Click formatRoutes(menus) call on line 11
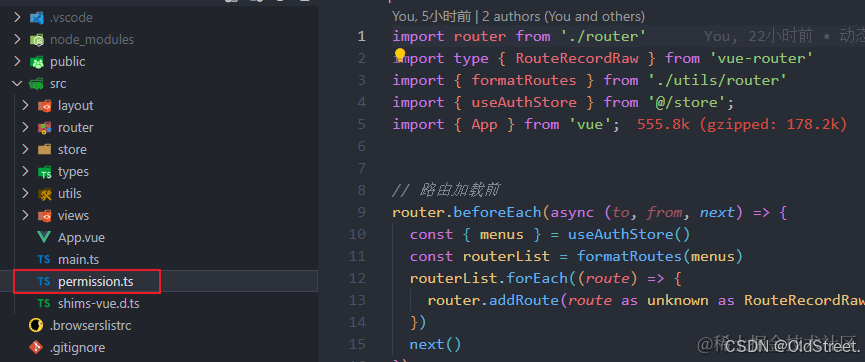 coord(659,257)
